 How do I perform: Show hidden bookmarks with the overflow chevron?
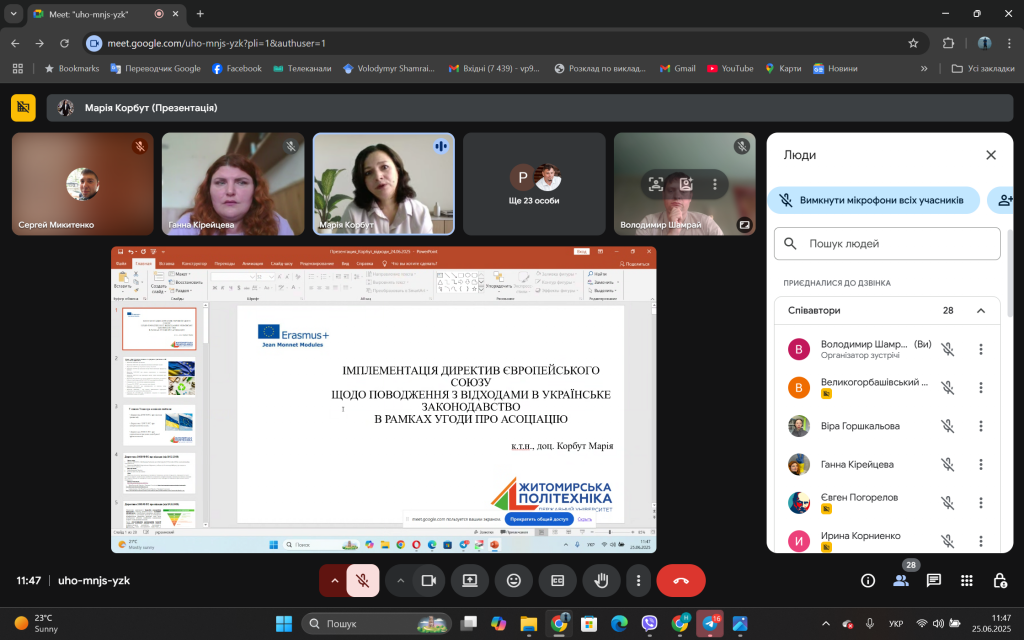[x=923, y=69]
